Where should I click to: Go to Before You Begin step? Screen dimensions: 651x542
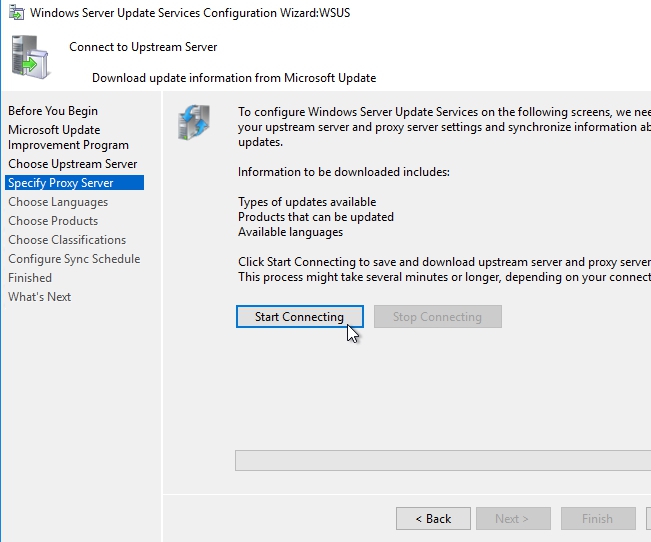[x=53, y=111]
